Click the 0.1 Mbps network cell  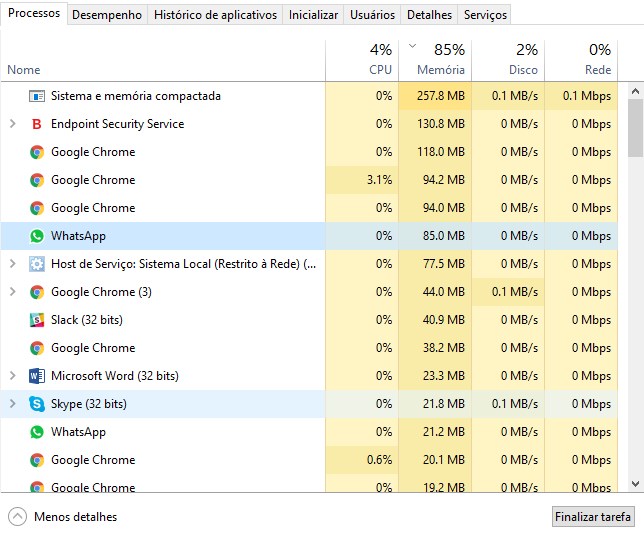coord(581,96)
